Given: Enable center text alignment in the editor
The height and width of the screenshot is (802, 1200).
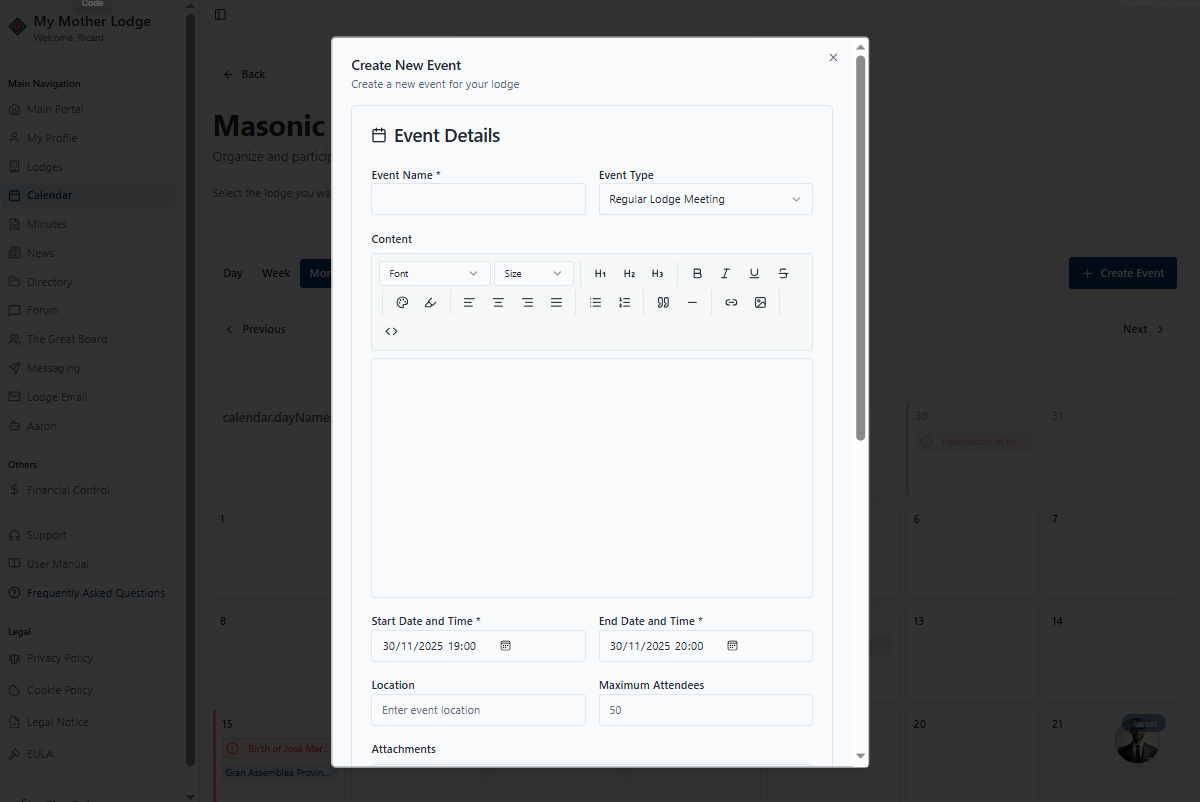Looking at the screenshot, I should pos(498,302).
